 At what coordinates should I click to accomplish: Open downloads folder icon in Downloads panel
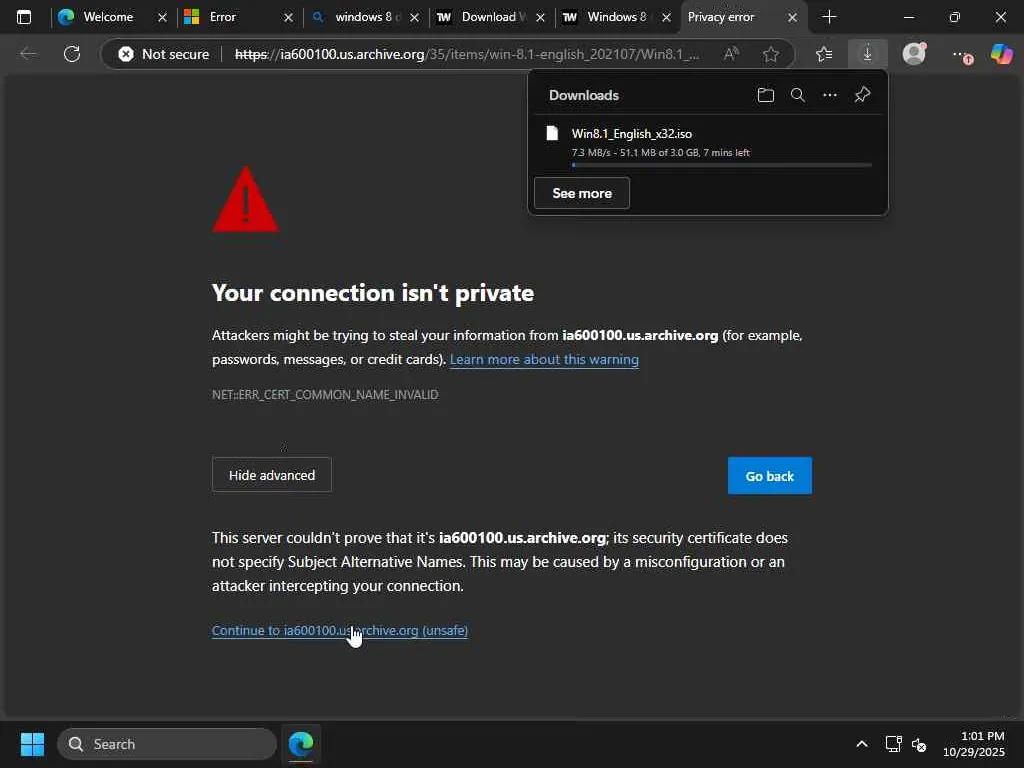(766, 95)
